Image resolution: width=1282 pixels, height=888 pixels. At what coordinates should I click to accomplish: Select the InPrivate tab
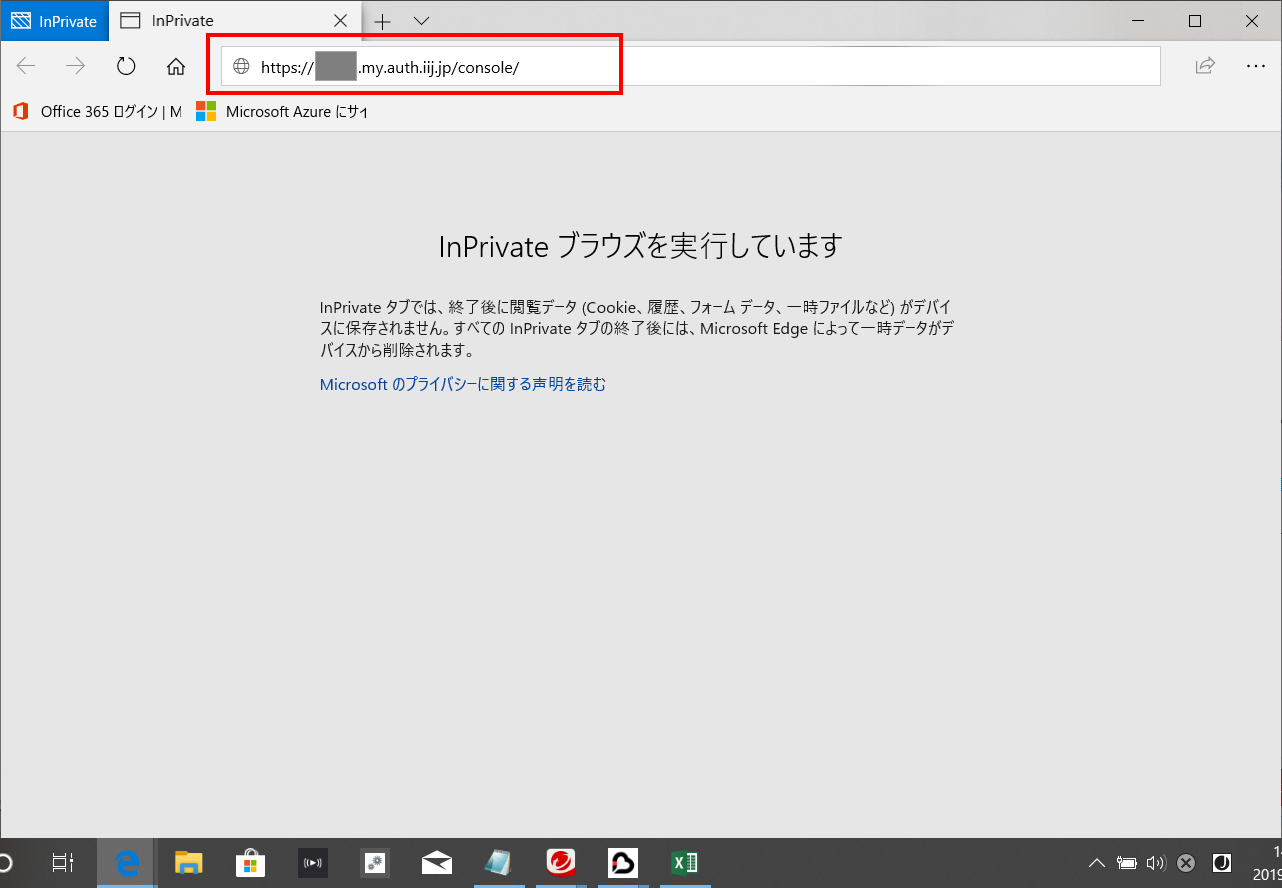click(x=230, y=21)
